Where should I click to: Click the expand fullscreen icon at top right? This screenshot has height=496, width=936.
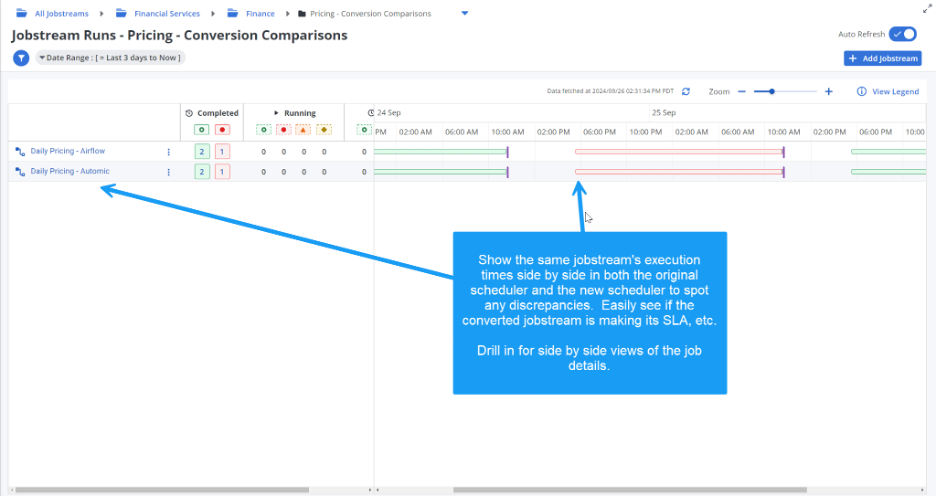(926, 8)
